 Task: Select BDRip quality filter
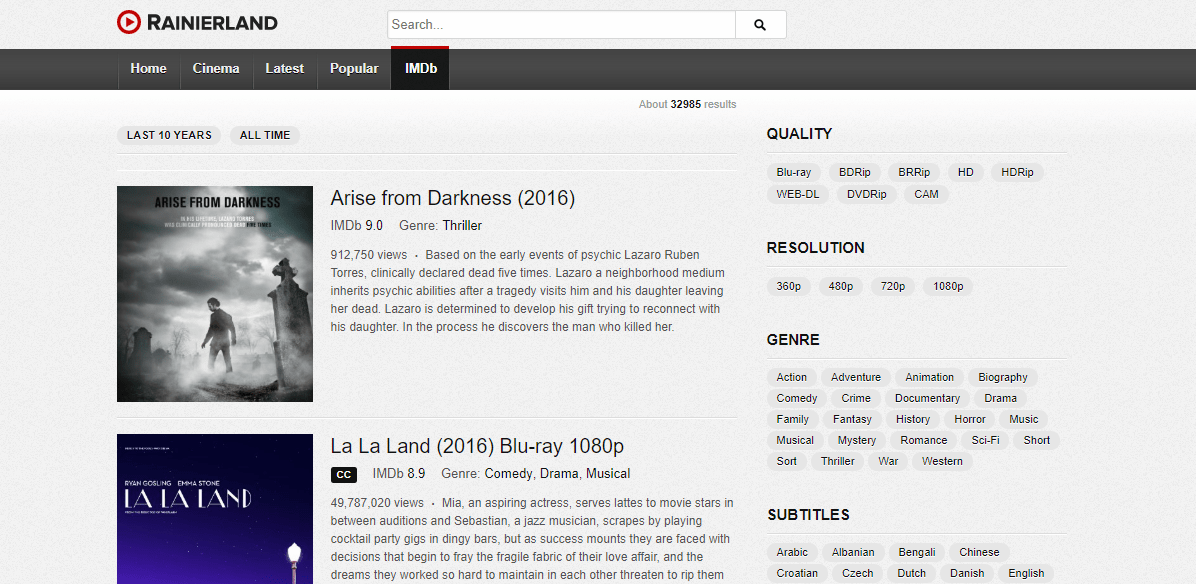[x=854, y=172]
